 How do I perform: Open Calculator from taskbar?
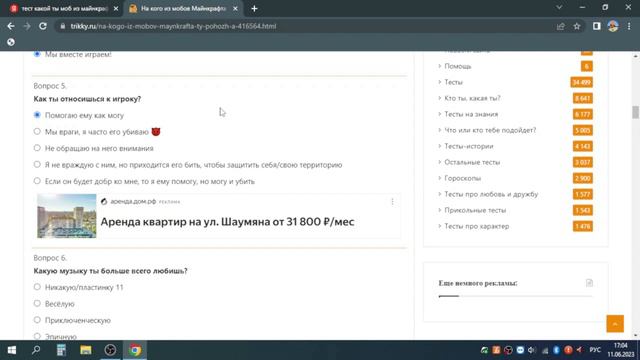pos(61,350)
